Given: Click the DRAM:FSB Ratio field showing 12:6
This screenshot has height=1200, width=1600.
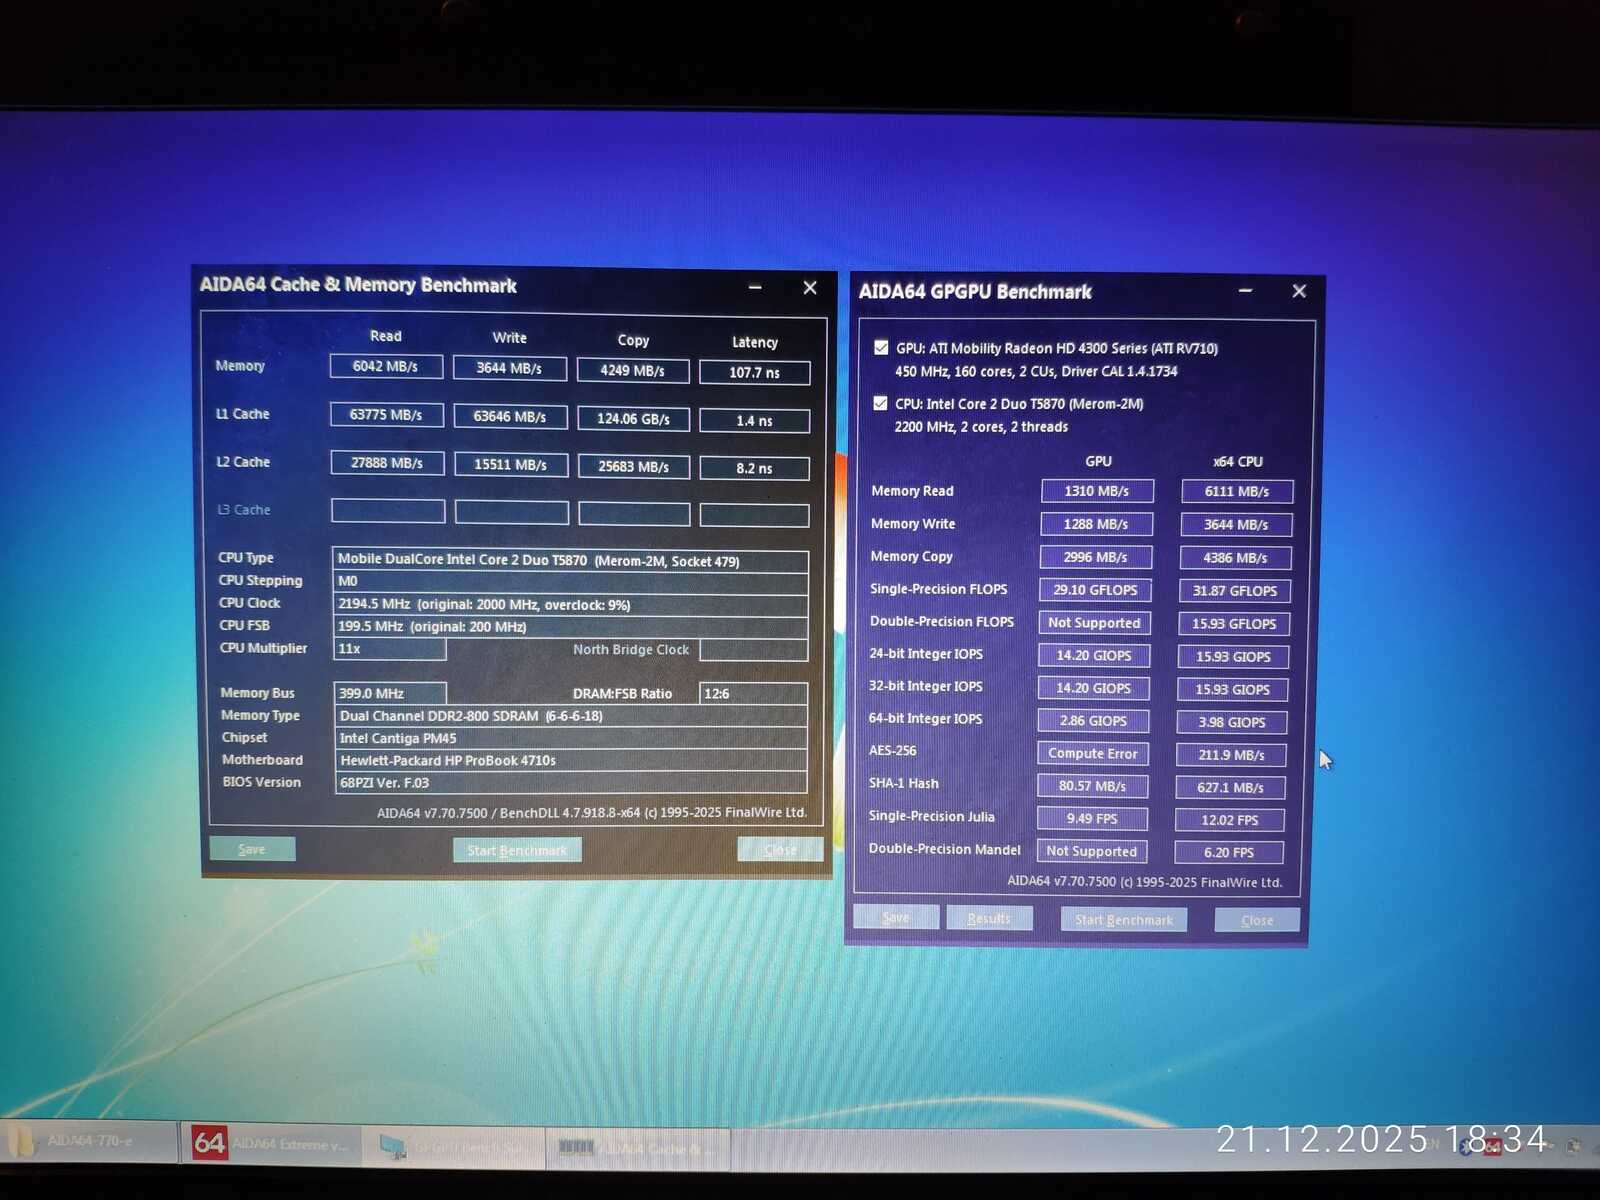Looking at the screenshot, I should pyautogui.click(x=754, y=693).
